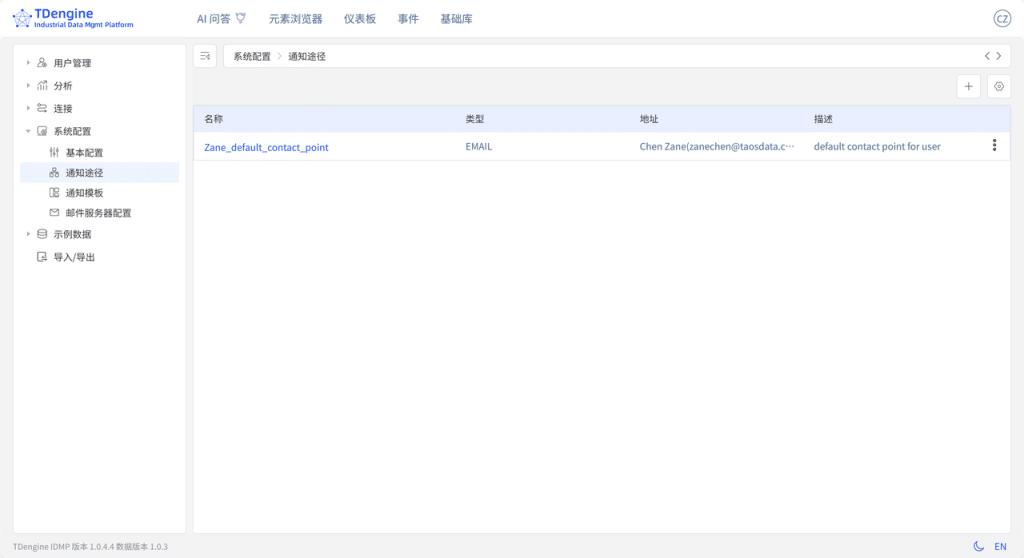Viewport: 1024px width, 558px height.
Task: Open AI 问答 in the top menu
Action: (x=214, y=19)
